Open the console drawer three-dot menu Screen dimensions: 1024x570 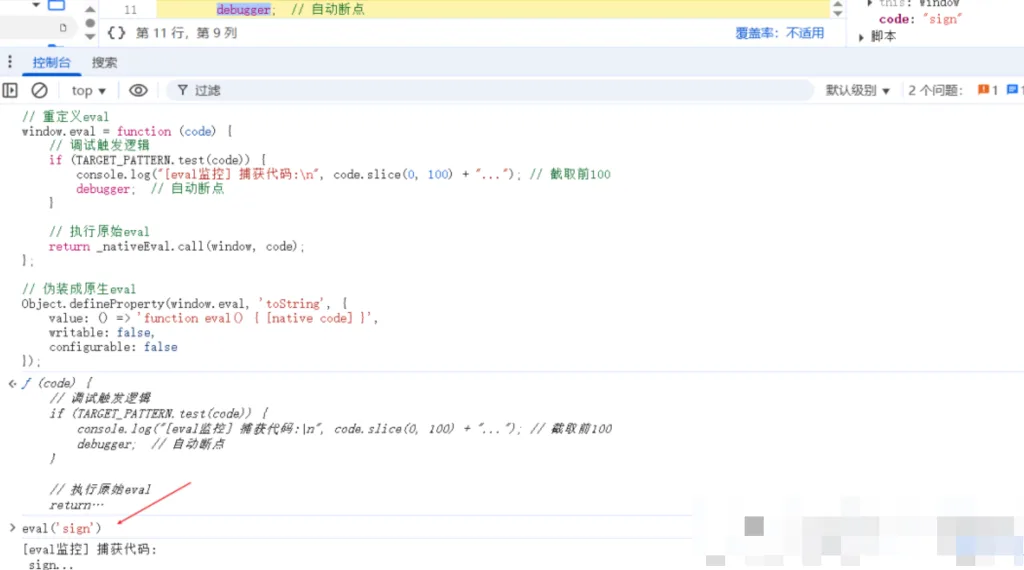point(10,62)
